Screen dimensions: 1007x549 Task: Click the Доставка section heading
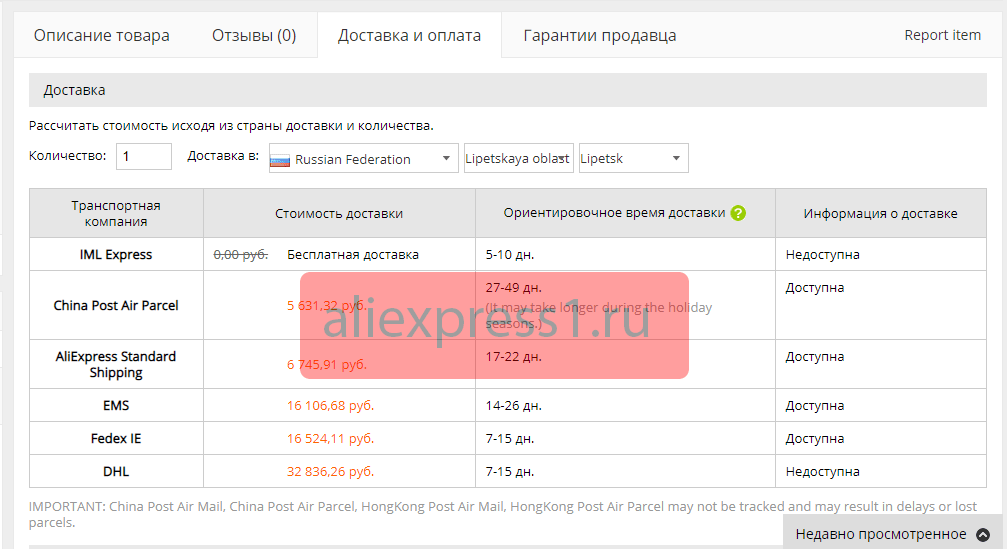(x=74, y=91)
